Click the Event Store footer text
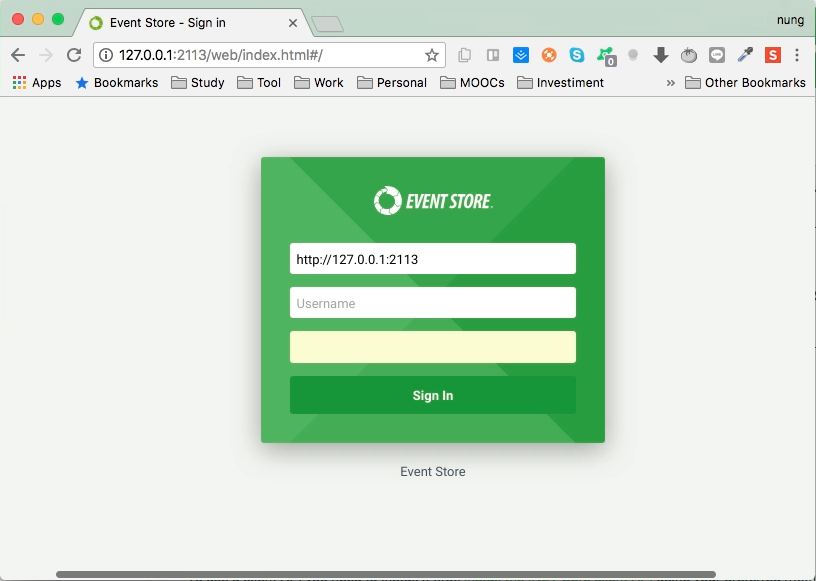Image resolution: width=816 pixels, height=581 pixels. (x=433, y=472)
